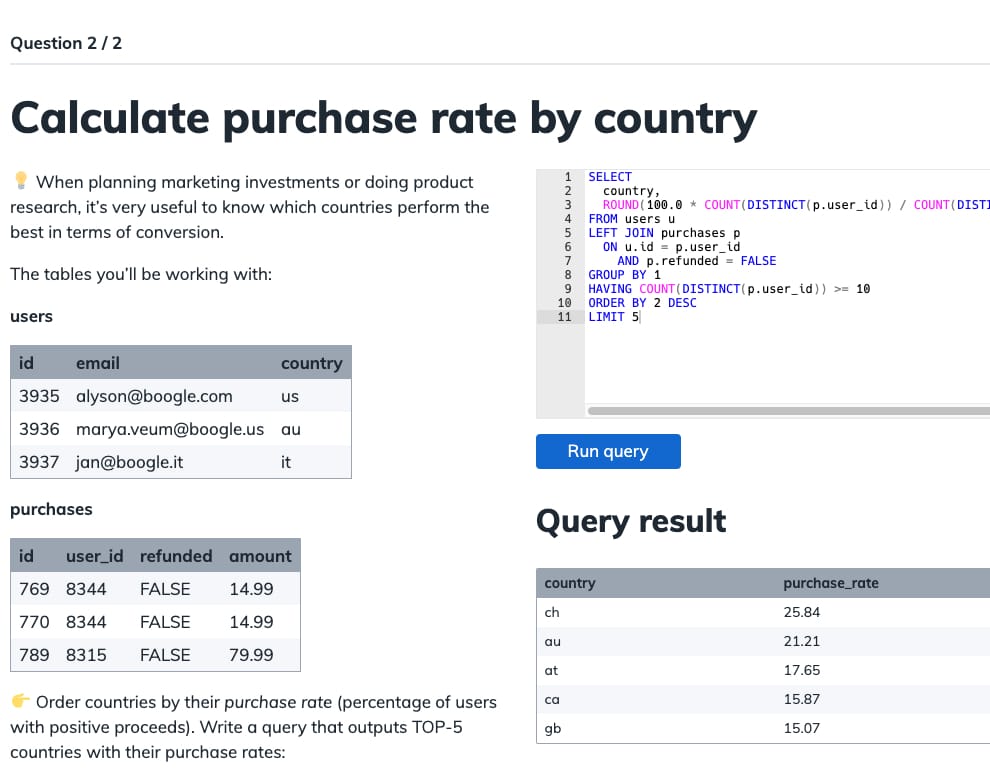The height and width of the screenshot is (780, 990).
Task: Click the SELECT keyword on line 1
Action: coord(609,177)
